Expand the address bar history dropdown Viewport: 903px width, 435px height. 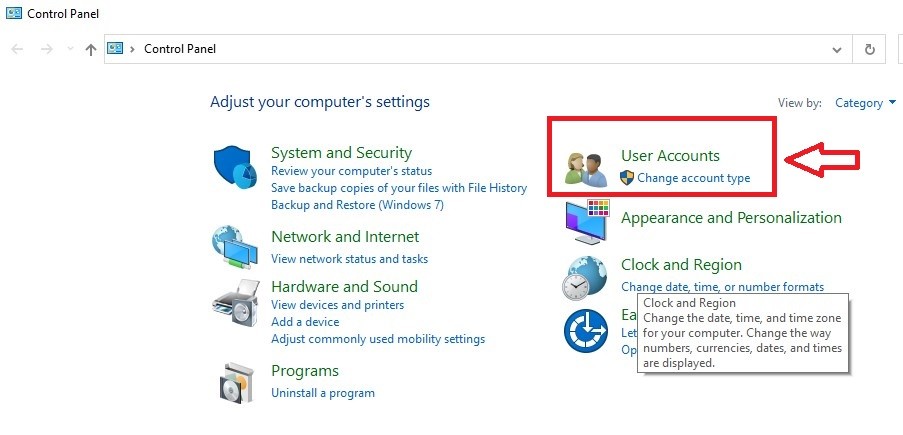click(x=837, y=49)
